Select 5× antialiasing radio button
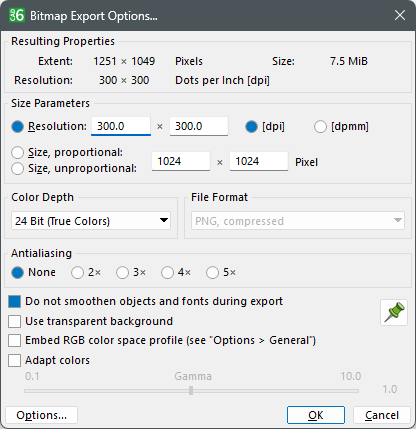This screenshot has height=429, width=416. (x=212, y=273)
